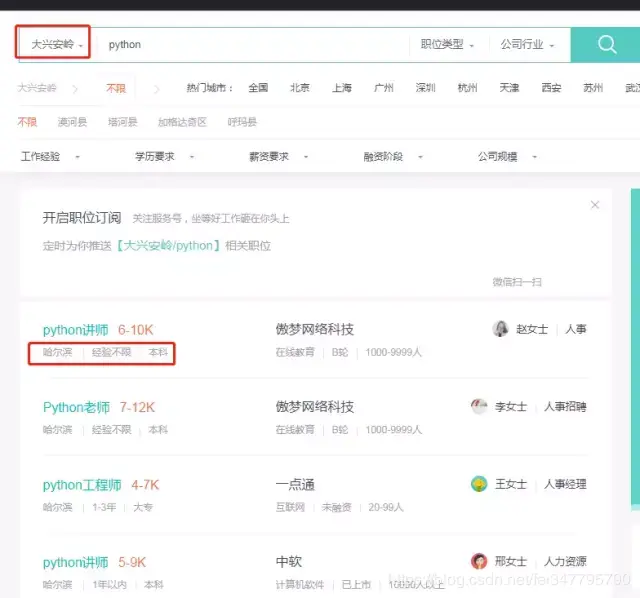The image size is (640, 598).
Task: Open 一点通 company link
Action: point(295,485)
